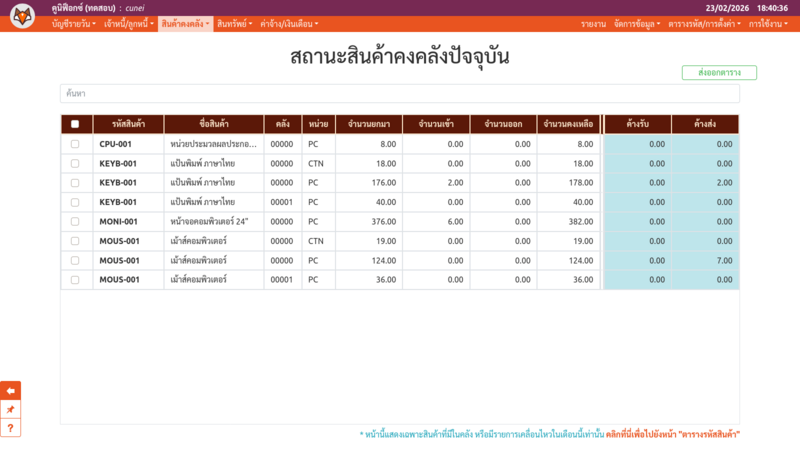Sort by หน่วย column header
This screenshot has width=800, height=450.
click(318, 124)
